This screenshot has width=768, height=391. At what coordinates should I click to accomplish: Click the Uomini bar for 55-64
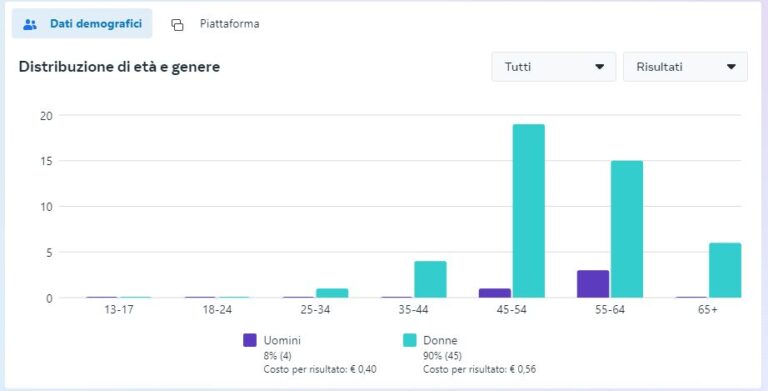pos(593,284)
